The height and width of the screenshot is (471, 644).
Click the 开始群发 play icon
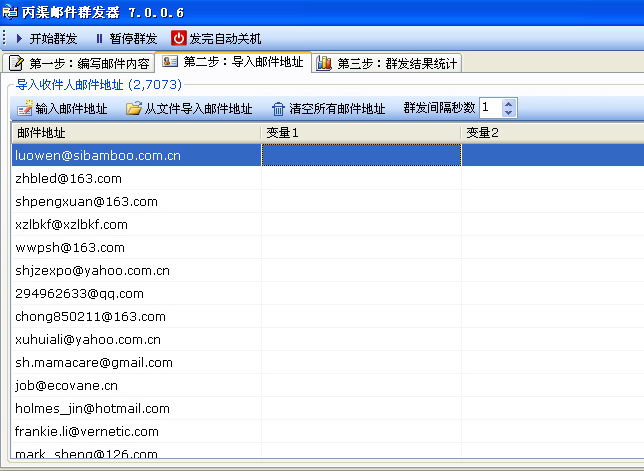[x=17, y=38]
